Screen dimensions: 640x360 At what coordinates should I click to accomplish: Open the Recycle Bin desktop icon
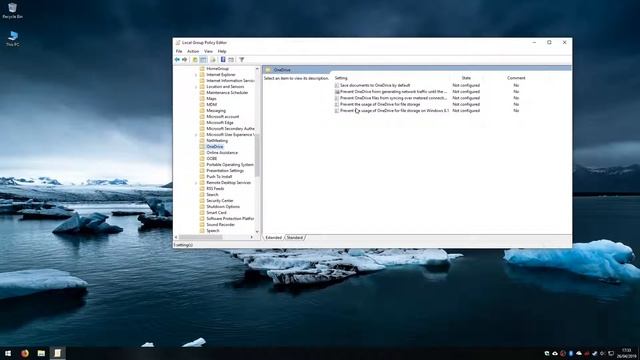click(x=12, y=11)
